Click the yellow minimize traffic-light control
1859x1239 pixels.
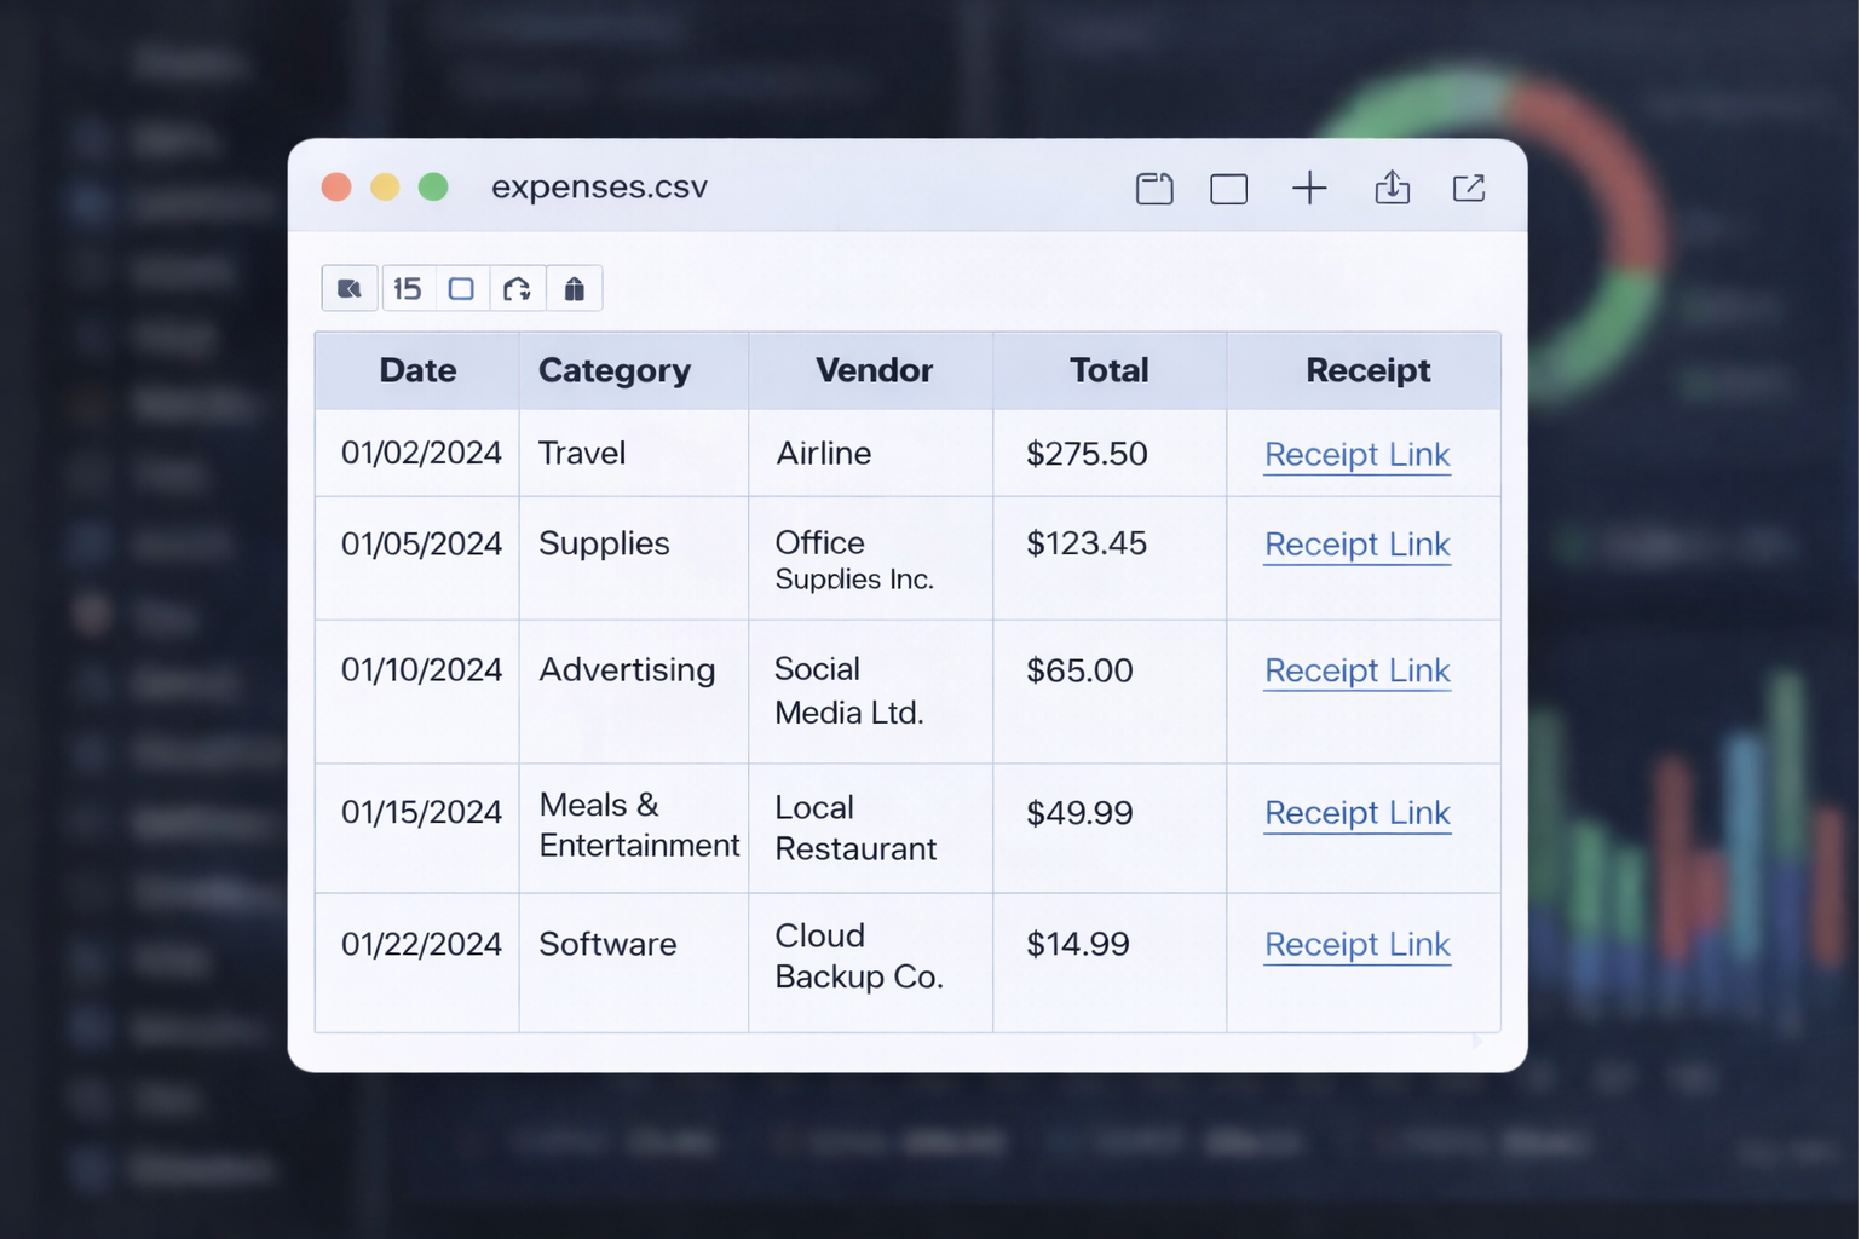point(386,186)
